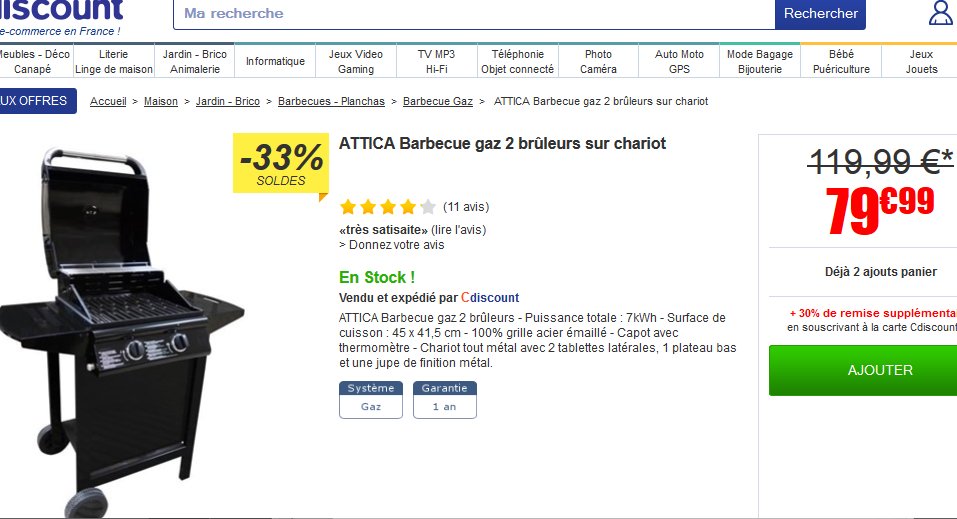The height and width of the screenshot is (519, 957).
Task: Add the barbecue with the Ajouter button
Action: coord(863,370)
